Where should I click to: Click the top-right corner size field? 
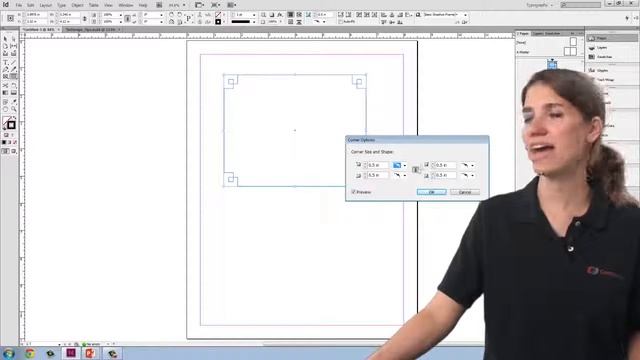pyautogui.click(x=446, y=165)
